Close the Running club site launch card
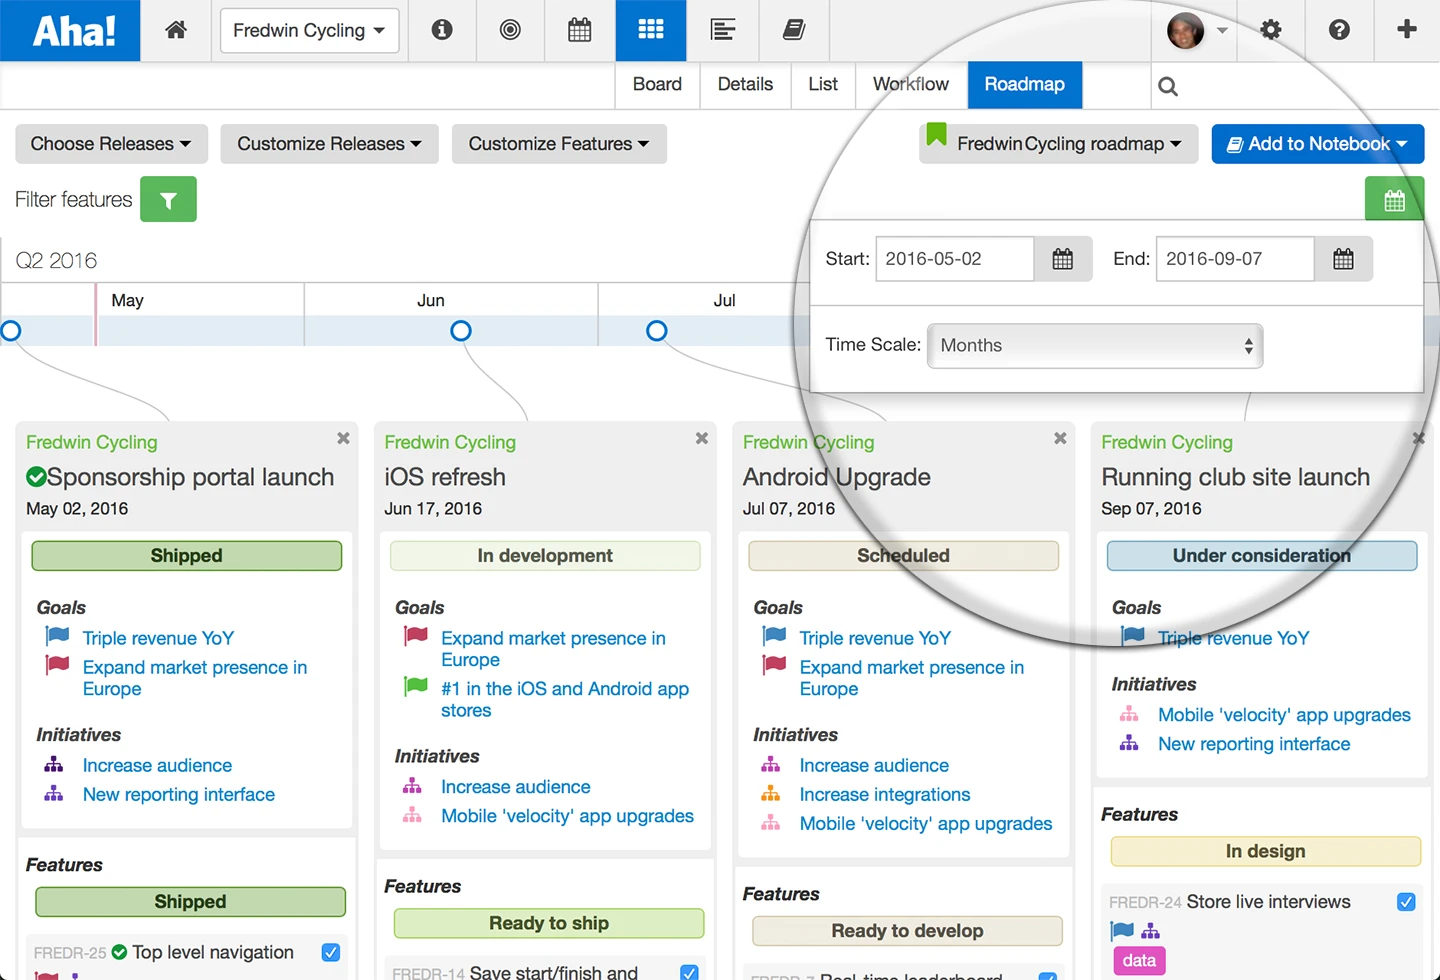1440x980 pixels. tap(1418, 438)
